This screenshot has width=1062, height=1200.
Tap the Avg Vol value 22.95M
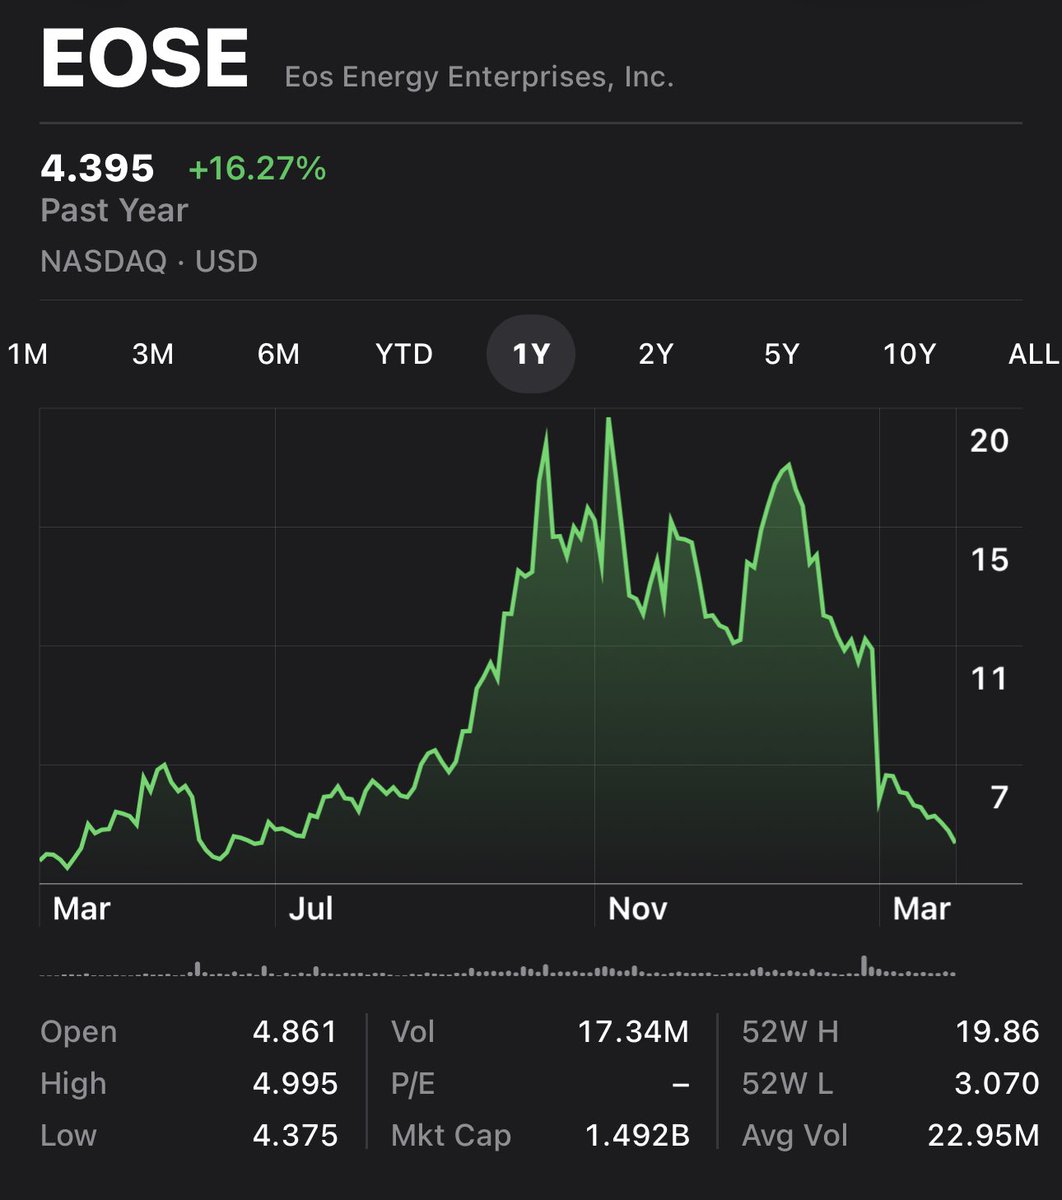pos(985,1135)
